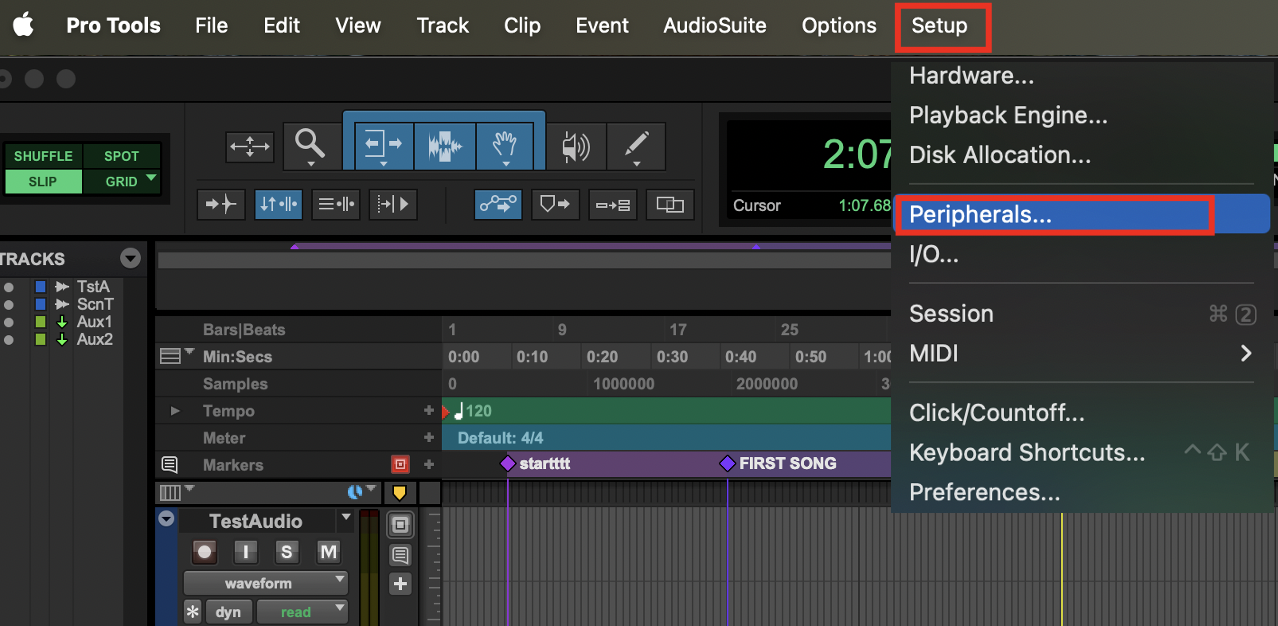Expand the Tempo ruler disclosure triangle
1278x626 pixels.
(x=176, y=411)
